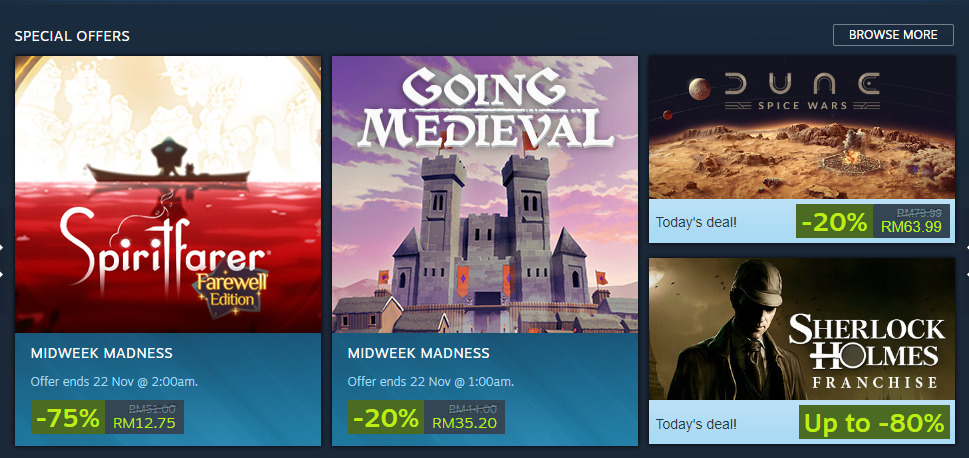Click the BROWSE MORE button
969x458 pixels.
[x=893, y=35]
